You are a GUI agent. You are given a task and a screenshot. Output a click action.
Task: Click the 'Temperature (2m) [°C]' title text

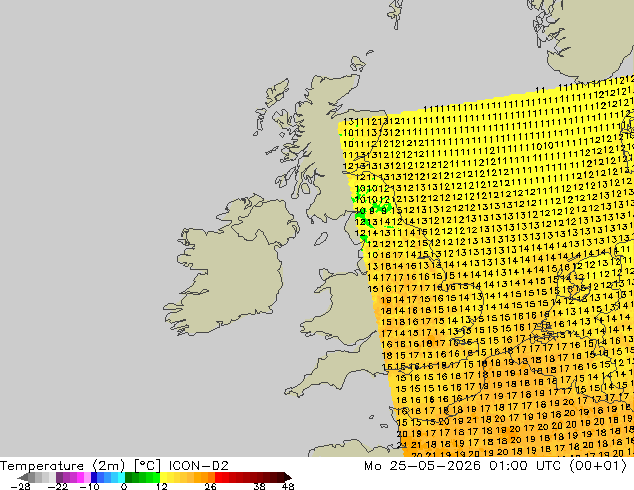(80, 466)
